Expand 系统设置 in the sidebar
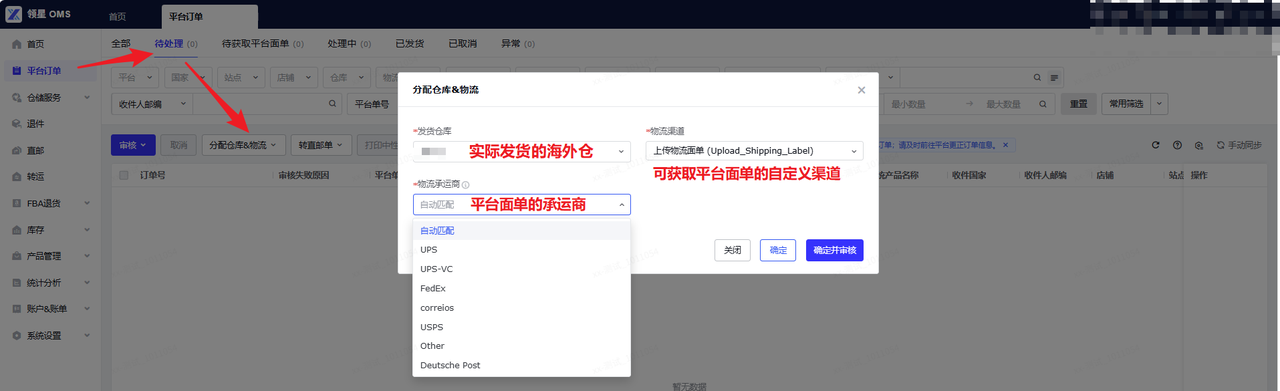1280x391 pixels. (x=88, y=335)
